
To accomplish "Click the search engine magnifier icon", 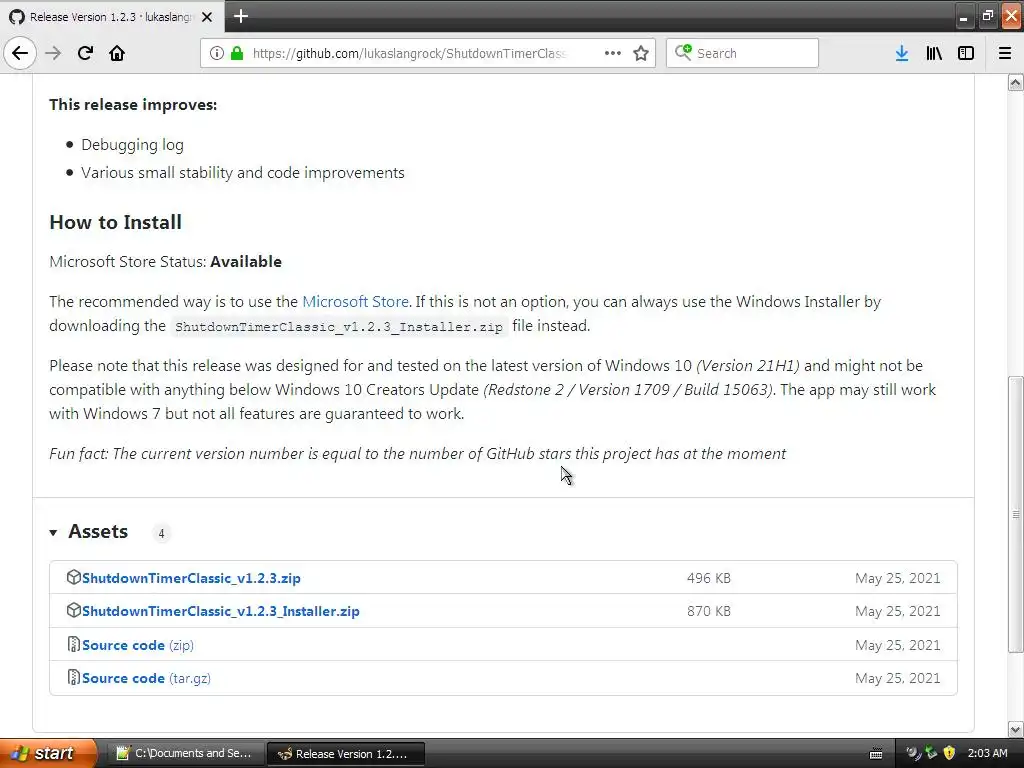I will coord(683,52).
